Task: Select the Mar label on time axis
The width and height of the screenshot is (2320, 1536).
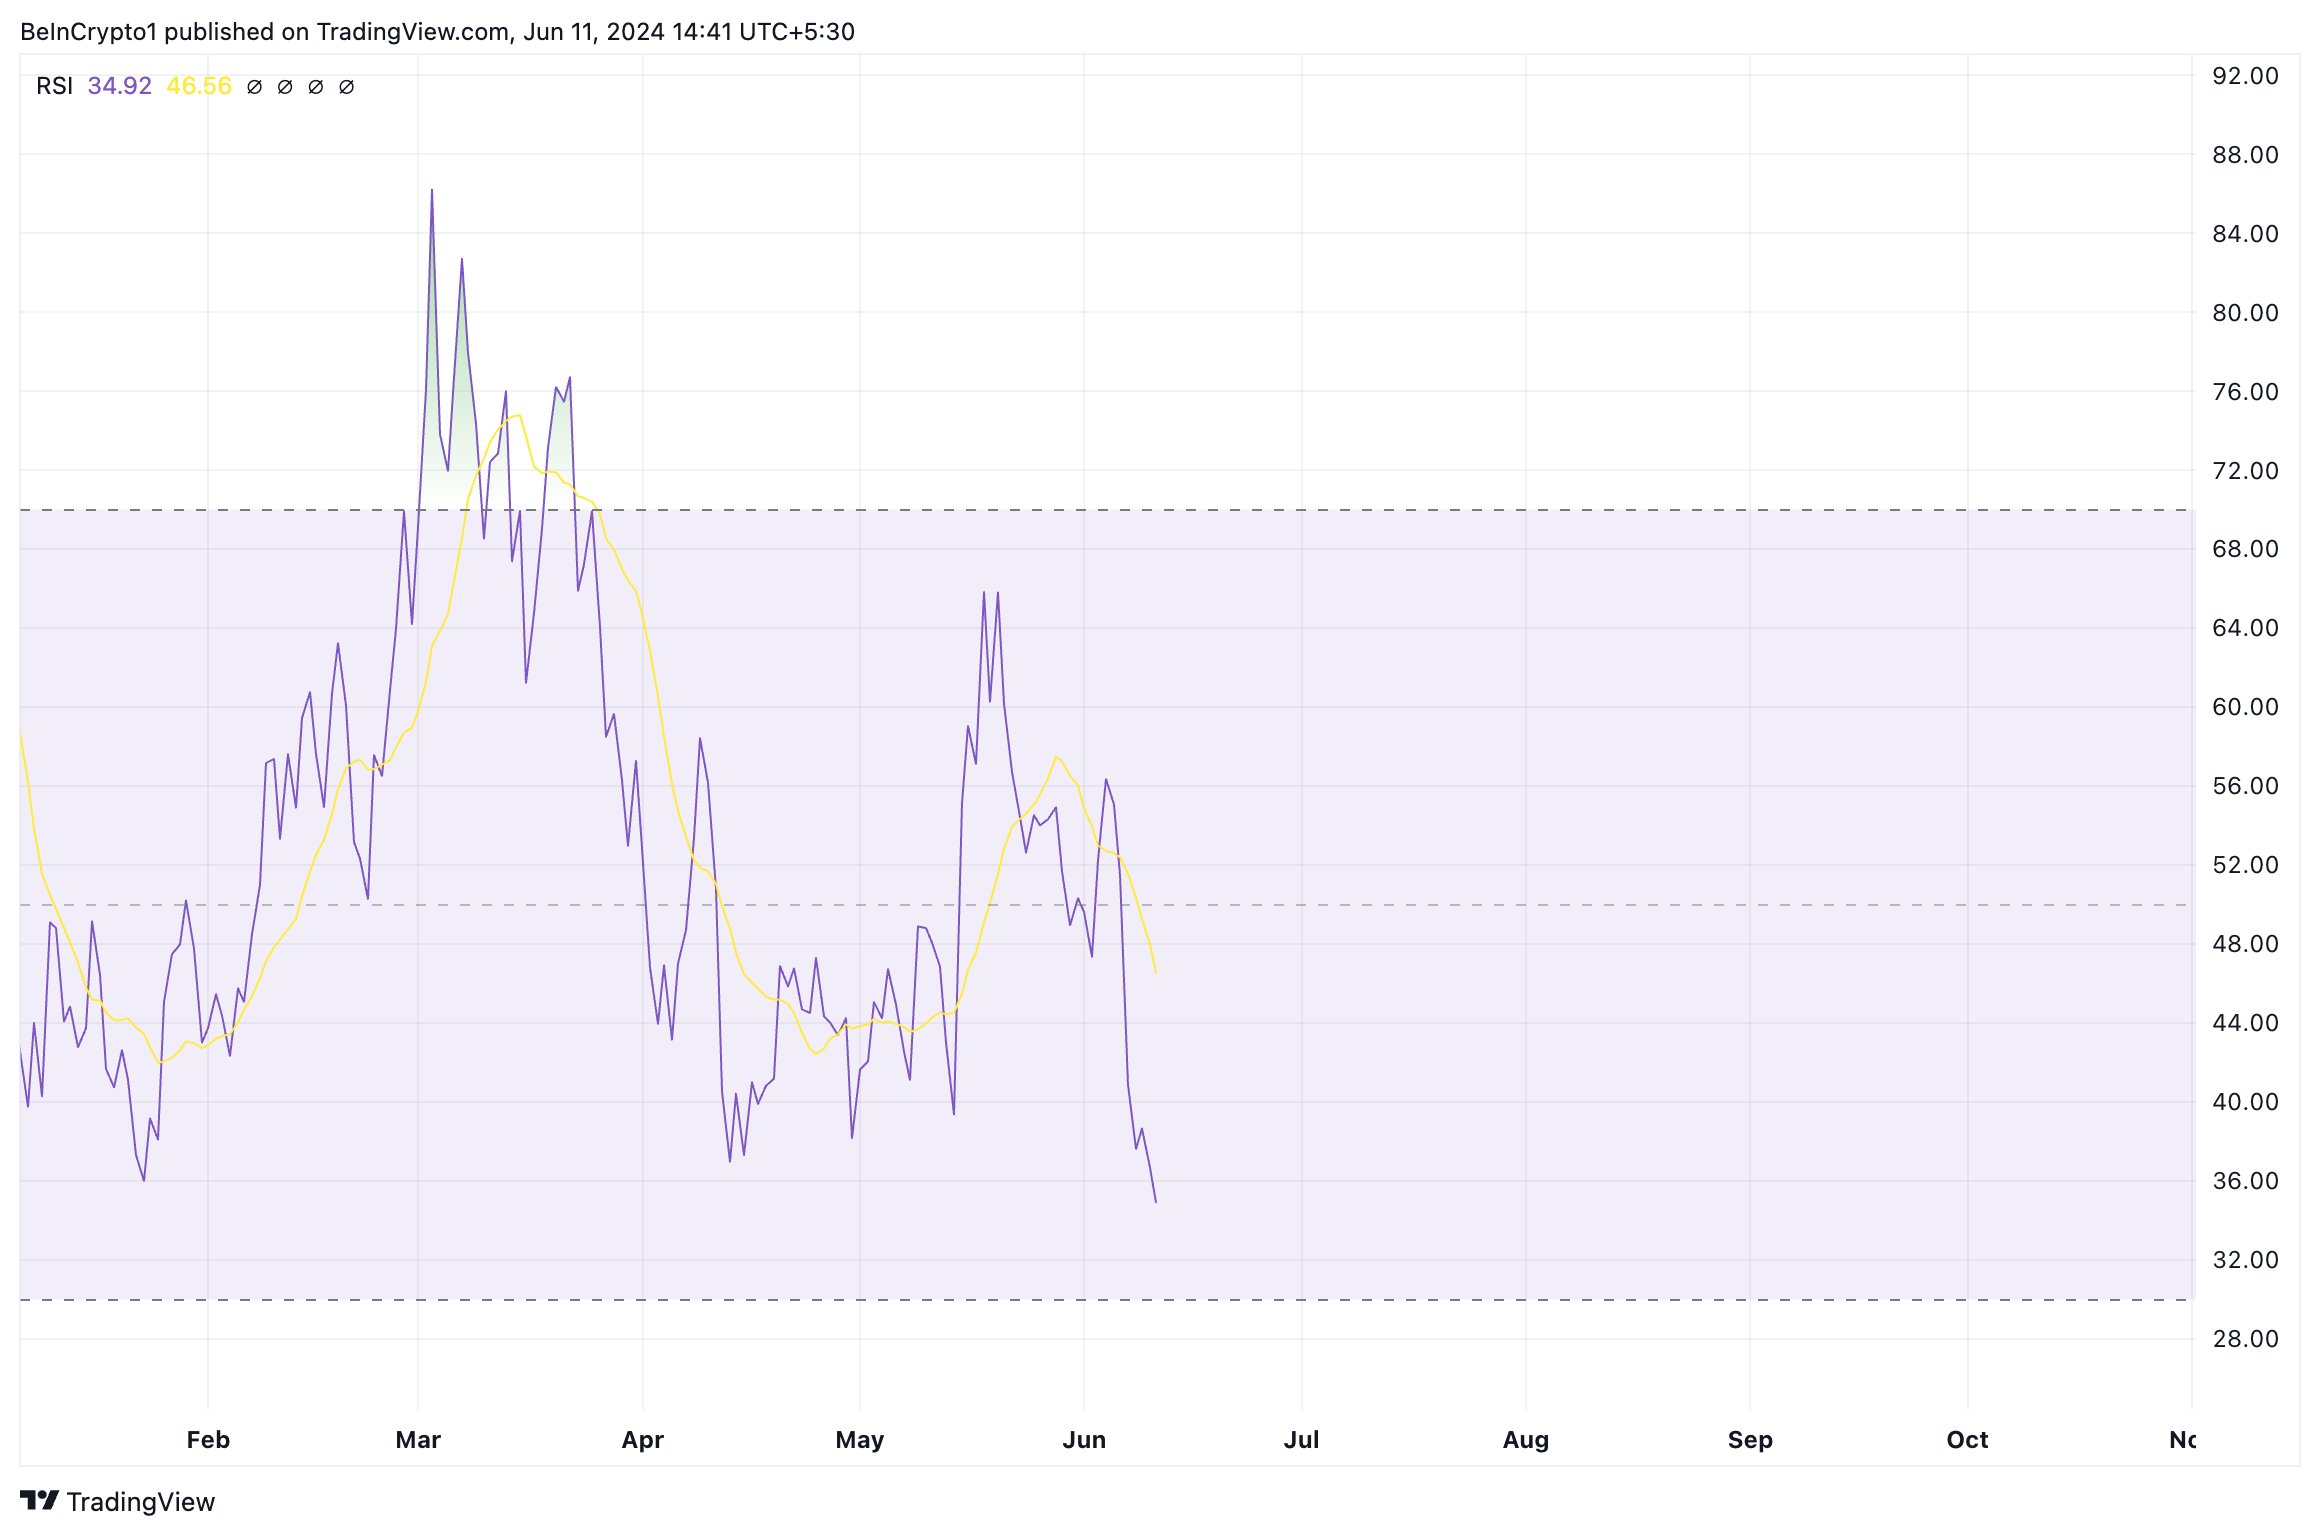Action: (x=418, y=1440)
